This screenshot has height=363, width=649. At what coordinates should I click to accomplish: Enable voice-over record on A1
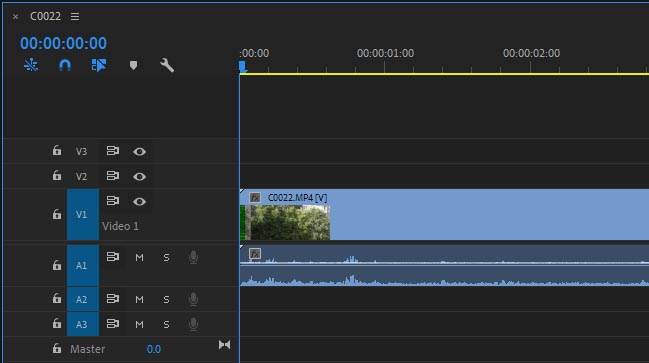coord(193,257)
